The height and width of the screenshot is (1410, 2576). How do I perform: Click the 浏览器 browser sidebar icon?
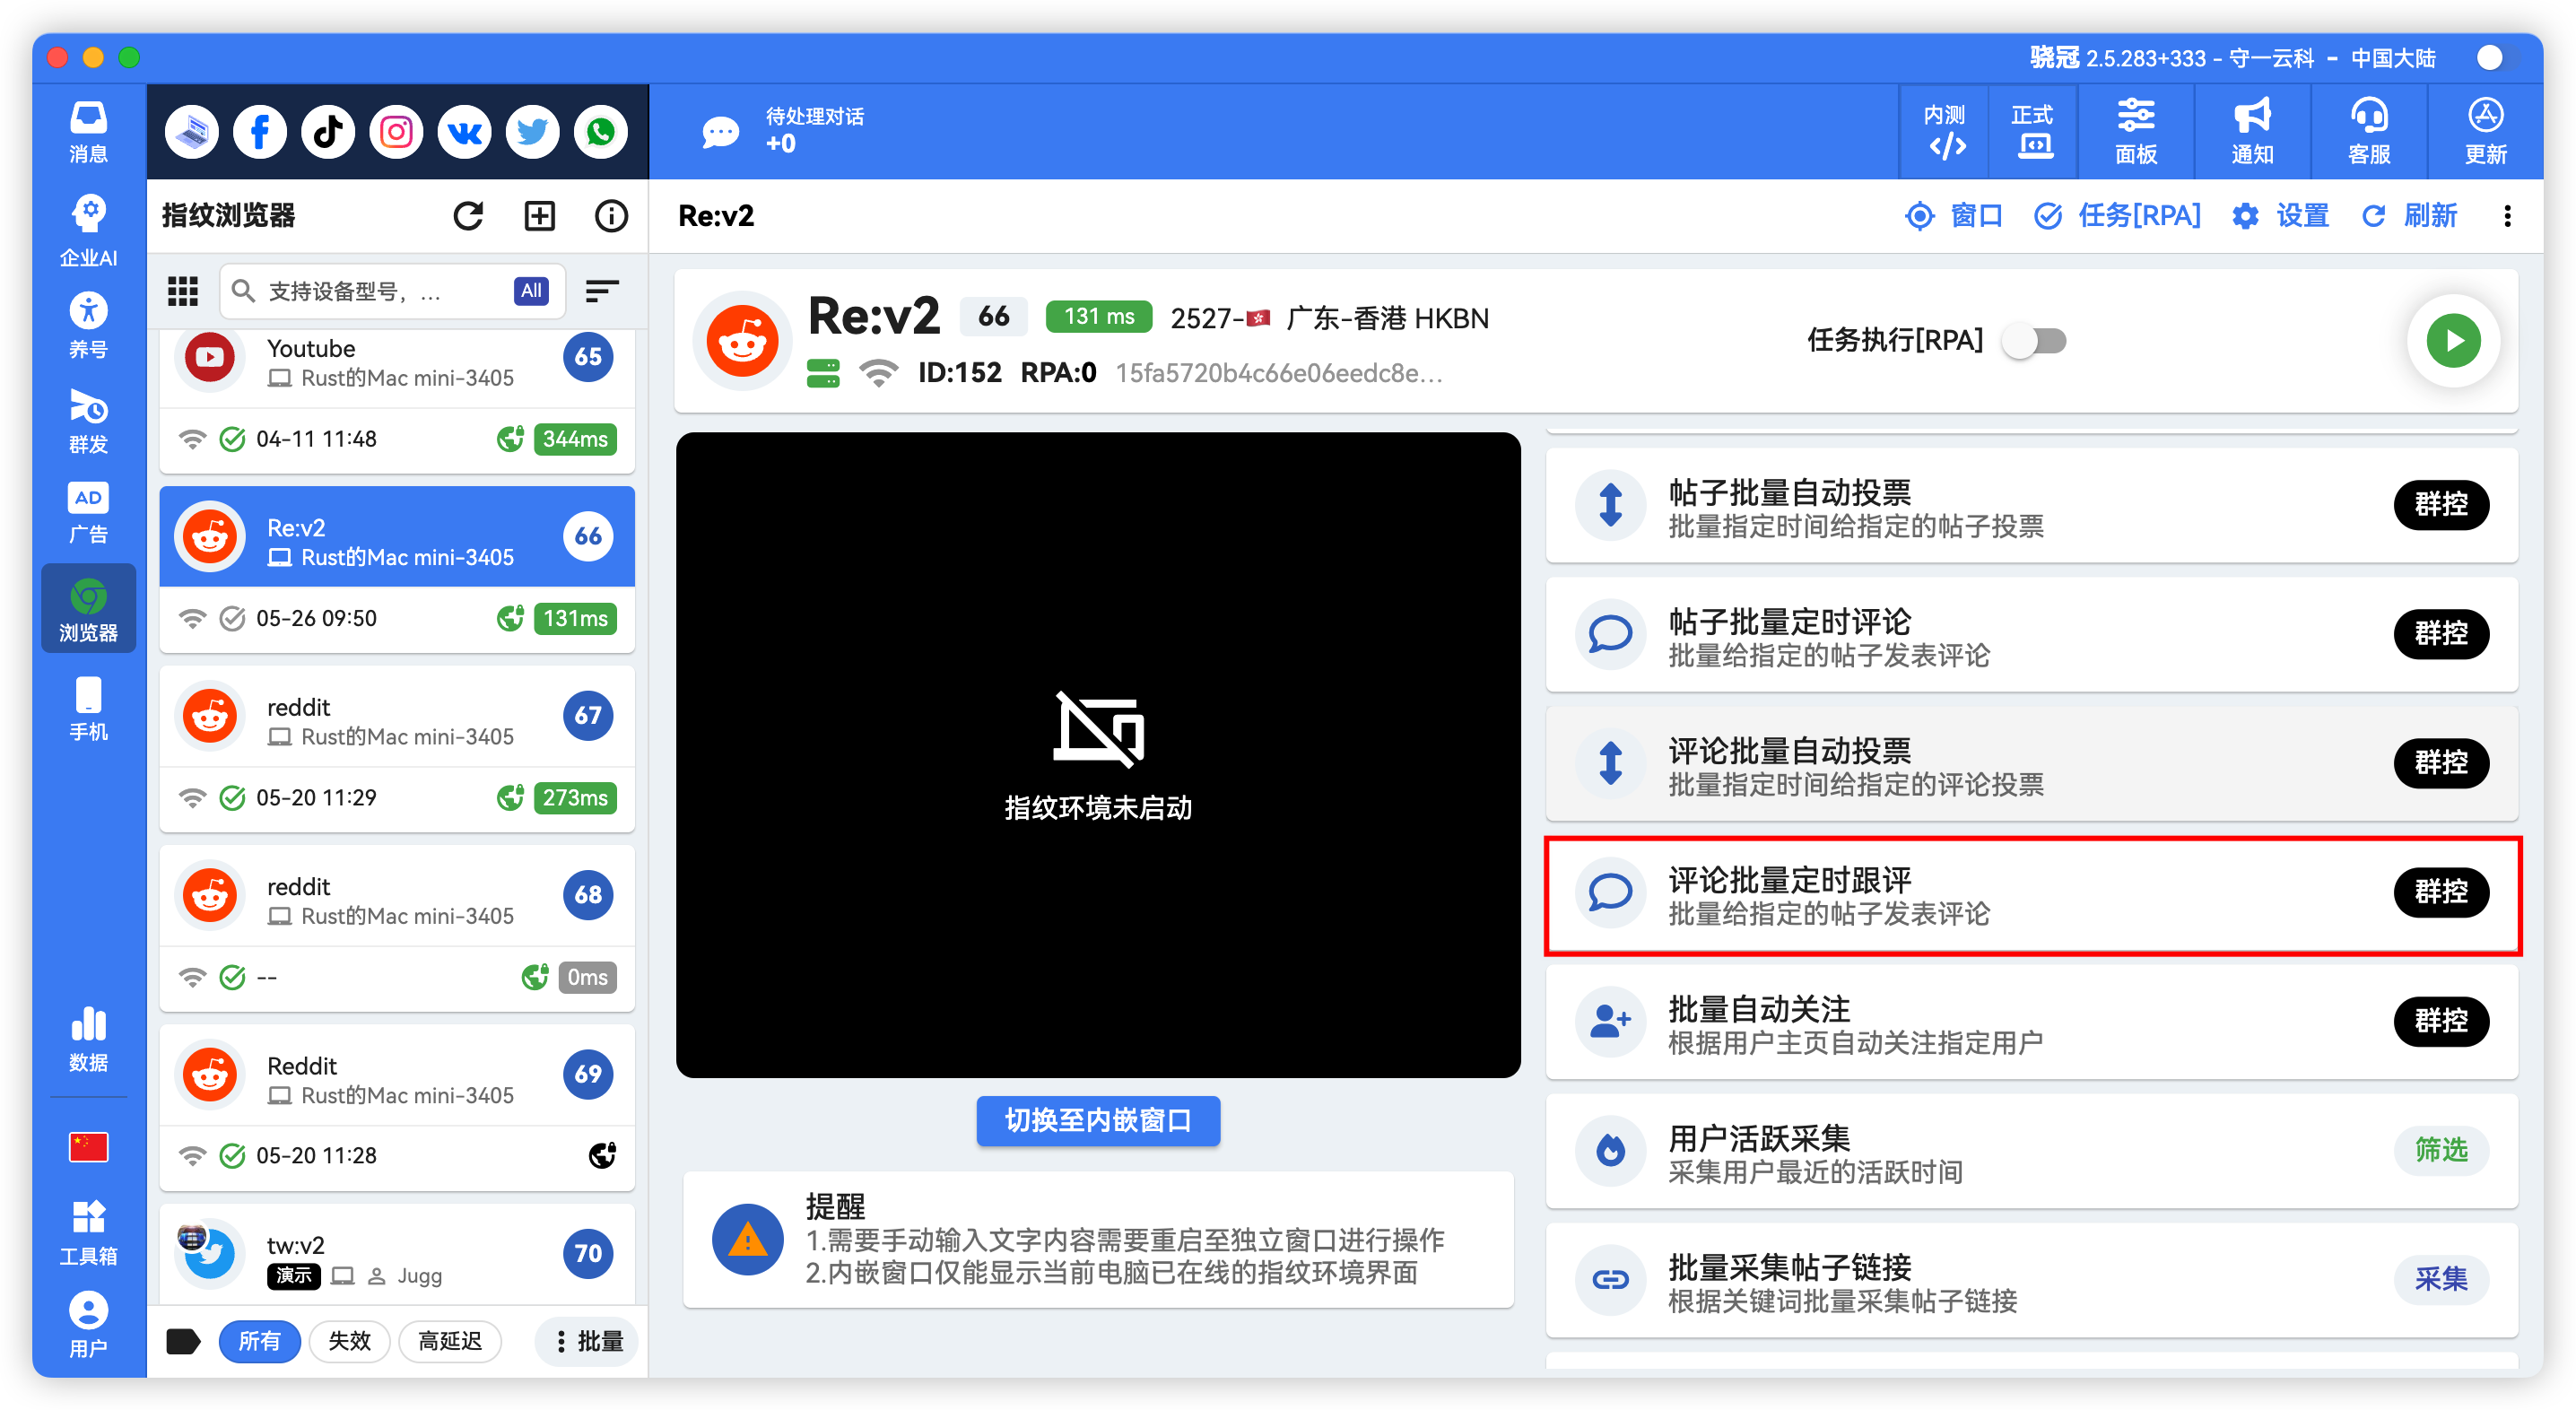88,608
